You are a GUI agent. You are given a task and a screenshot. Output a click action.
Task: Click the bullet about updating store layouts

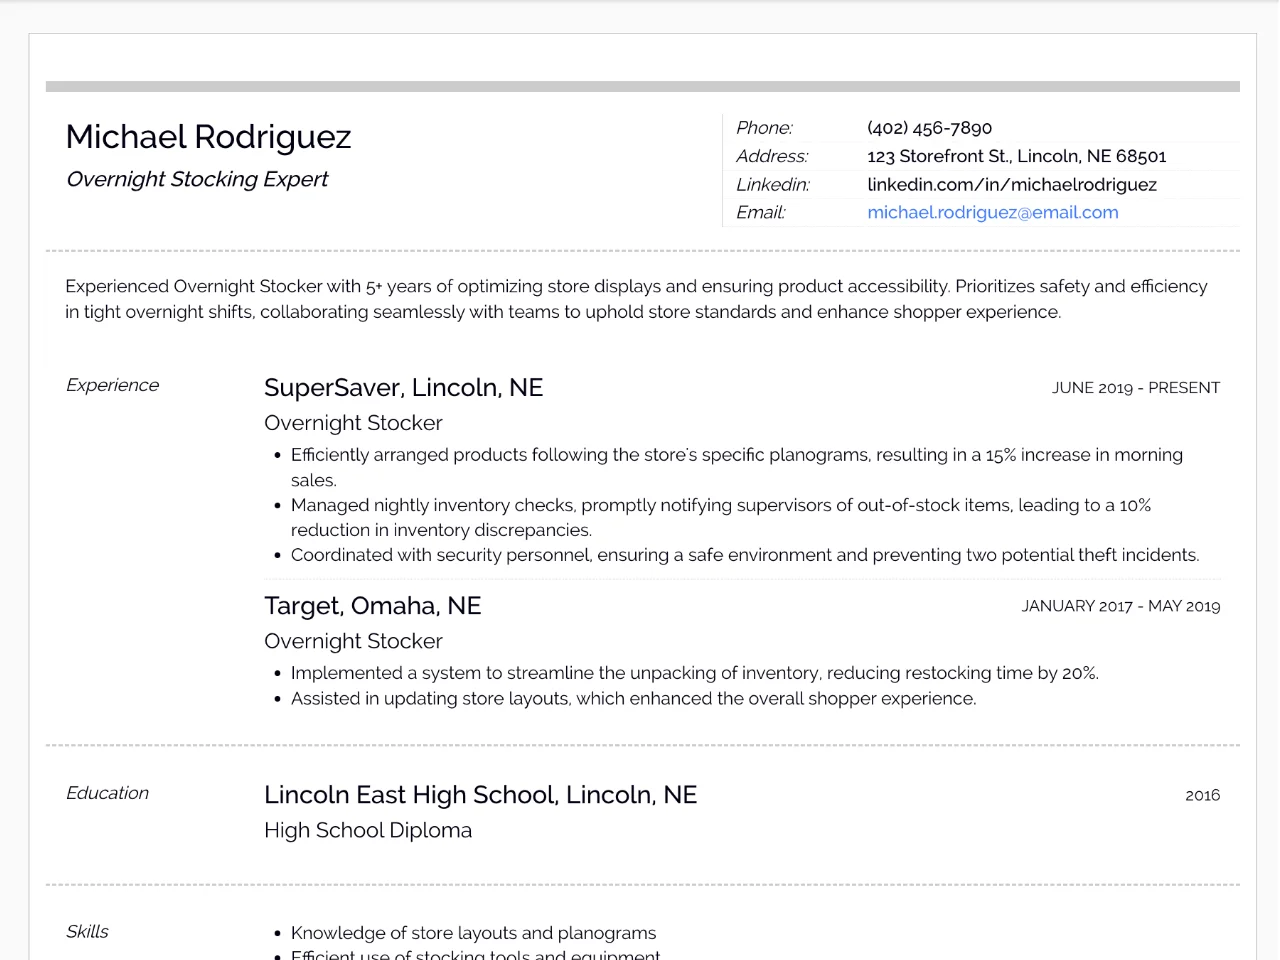click(633, 698)
